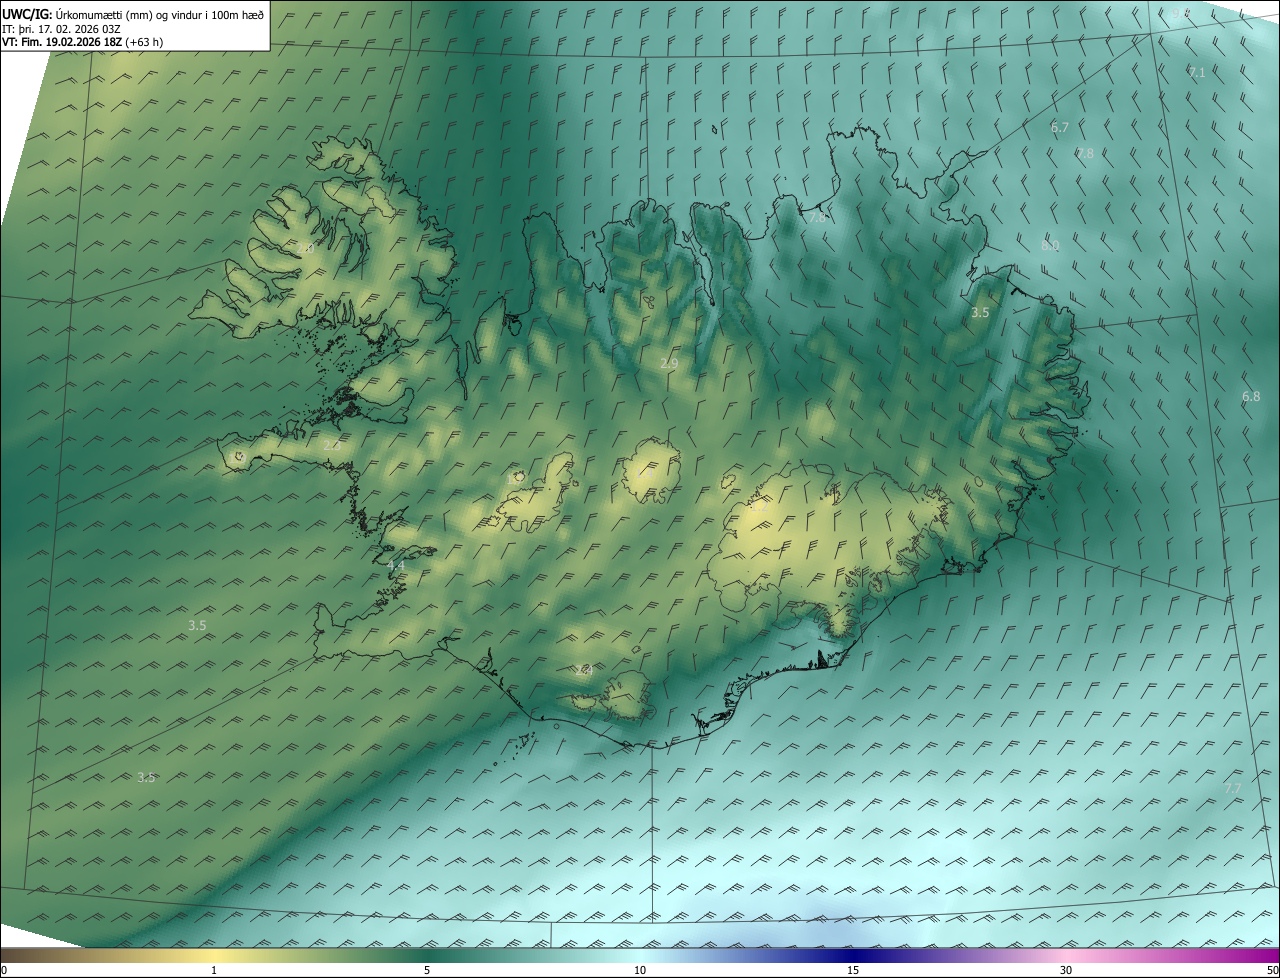Screen dimensions: 1280x978
Task: Click the colorbar tick label 15
Action: [853, 970]
